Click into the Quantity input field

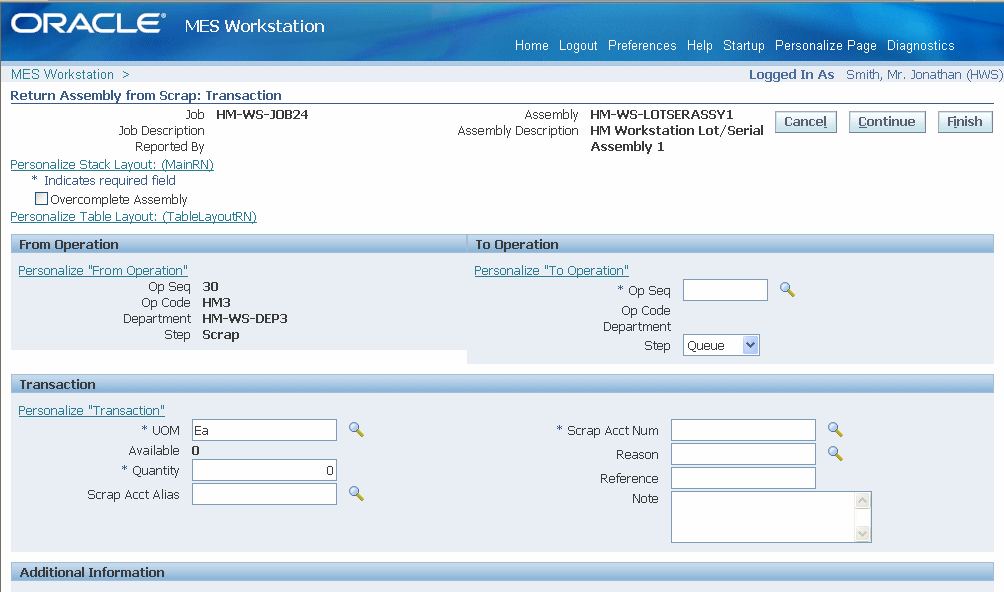(x=264, y=470)
